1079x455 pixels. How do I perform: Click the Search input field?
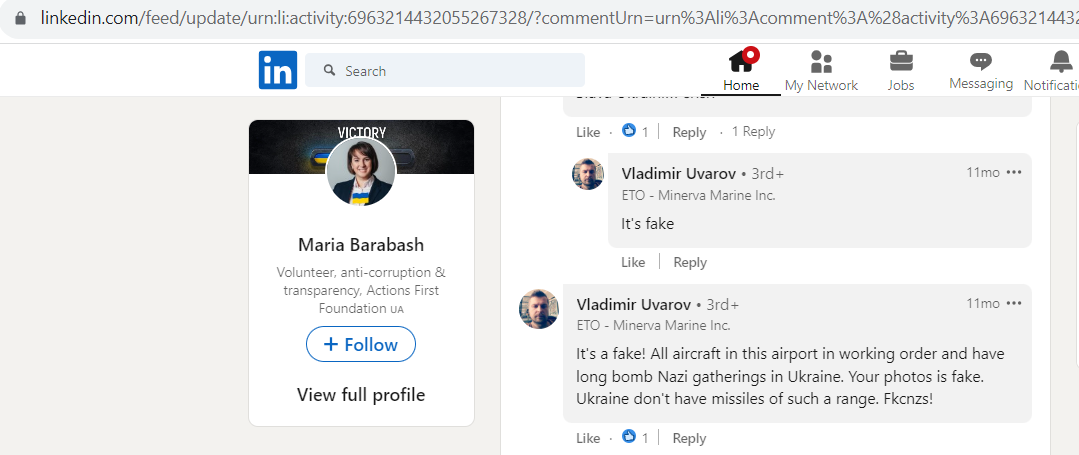(445, 70)
